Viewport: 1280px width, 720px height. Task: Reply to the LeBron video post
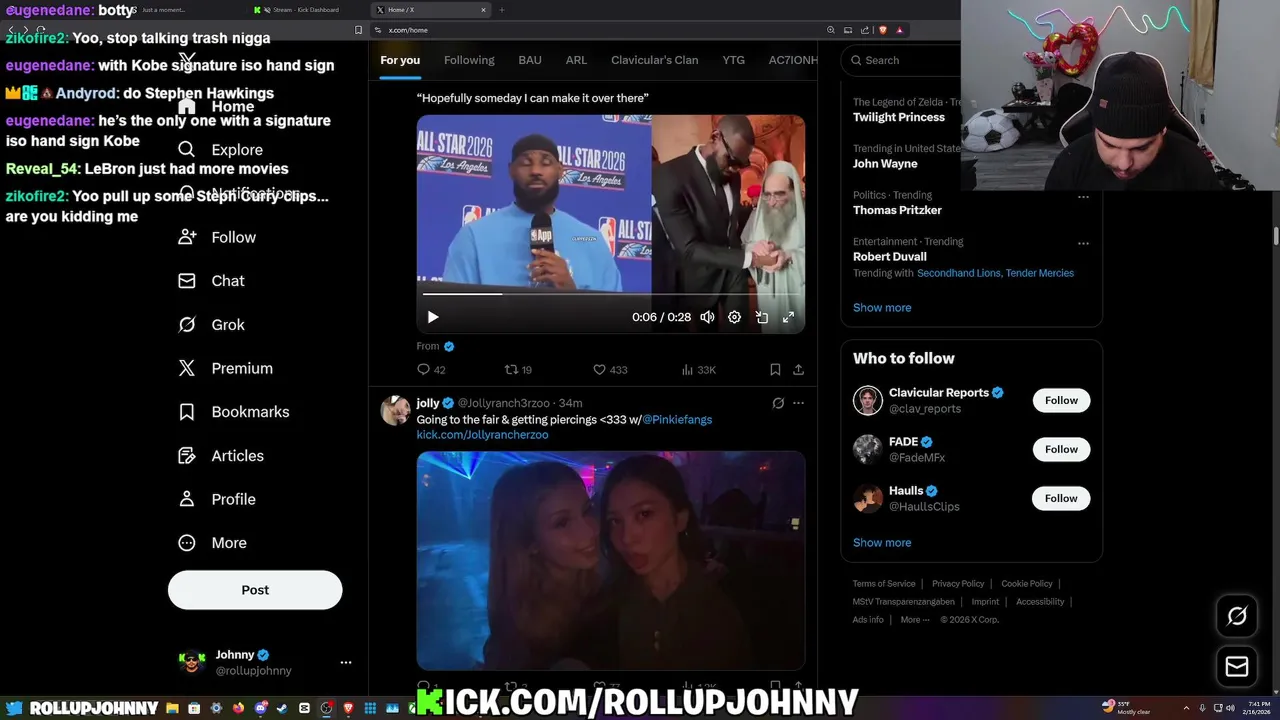click(431, 370)
